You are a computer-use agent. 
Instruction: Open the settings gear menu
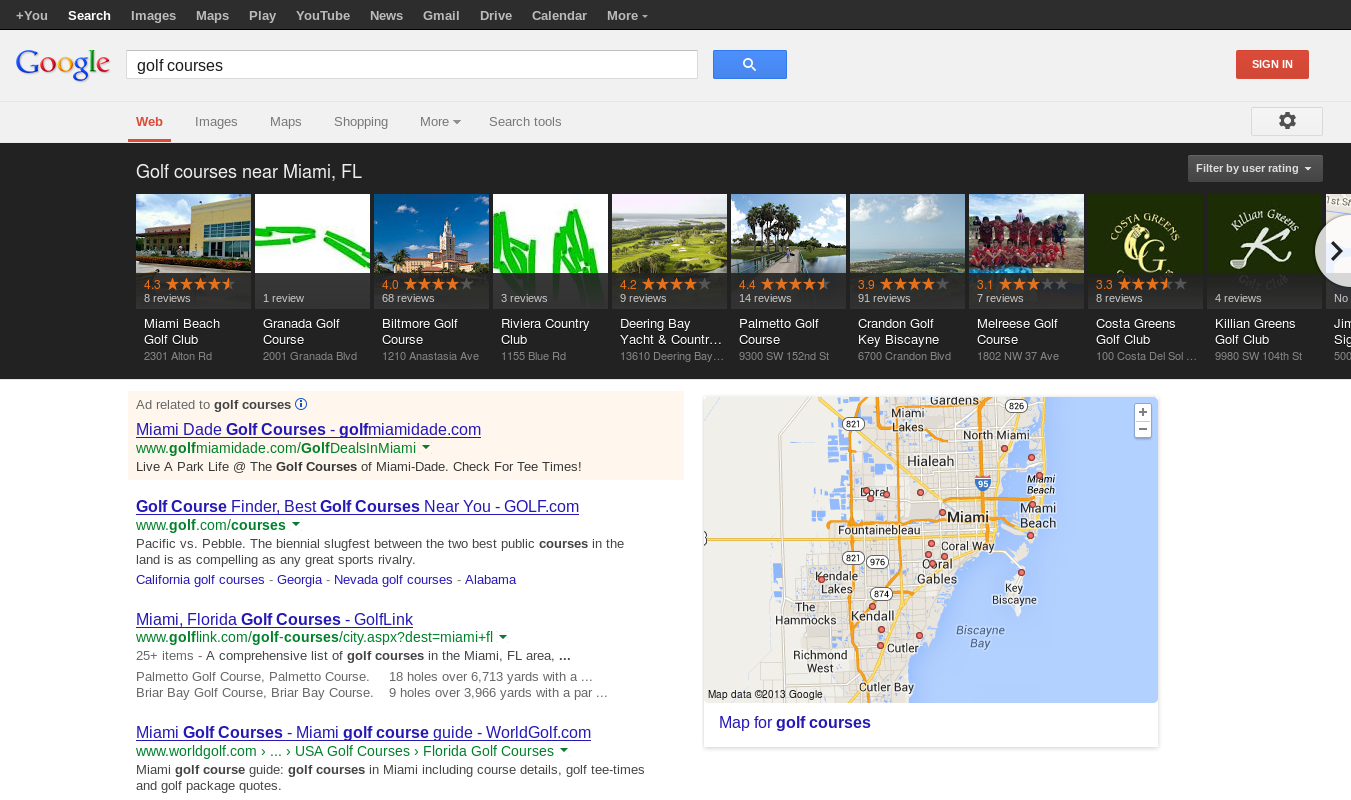[1287, 121]
